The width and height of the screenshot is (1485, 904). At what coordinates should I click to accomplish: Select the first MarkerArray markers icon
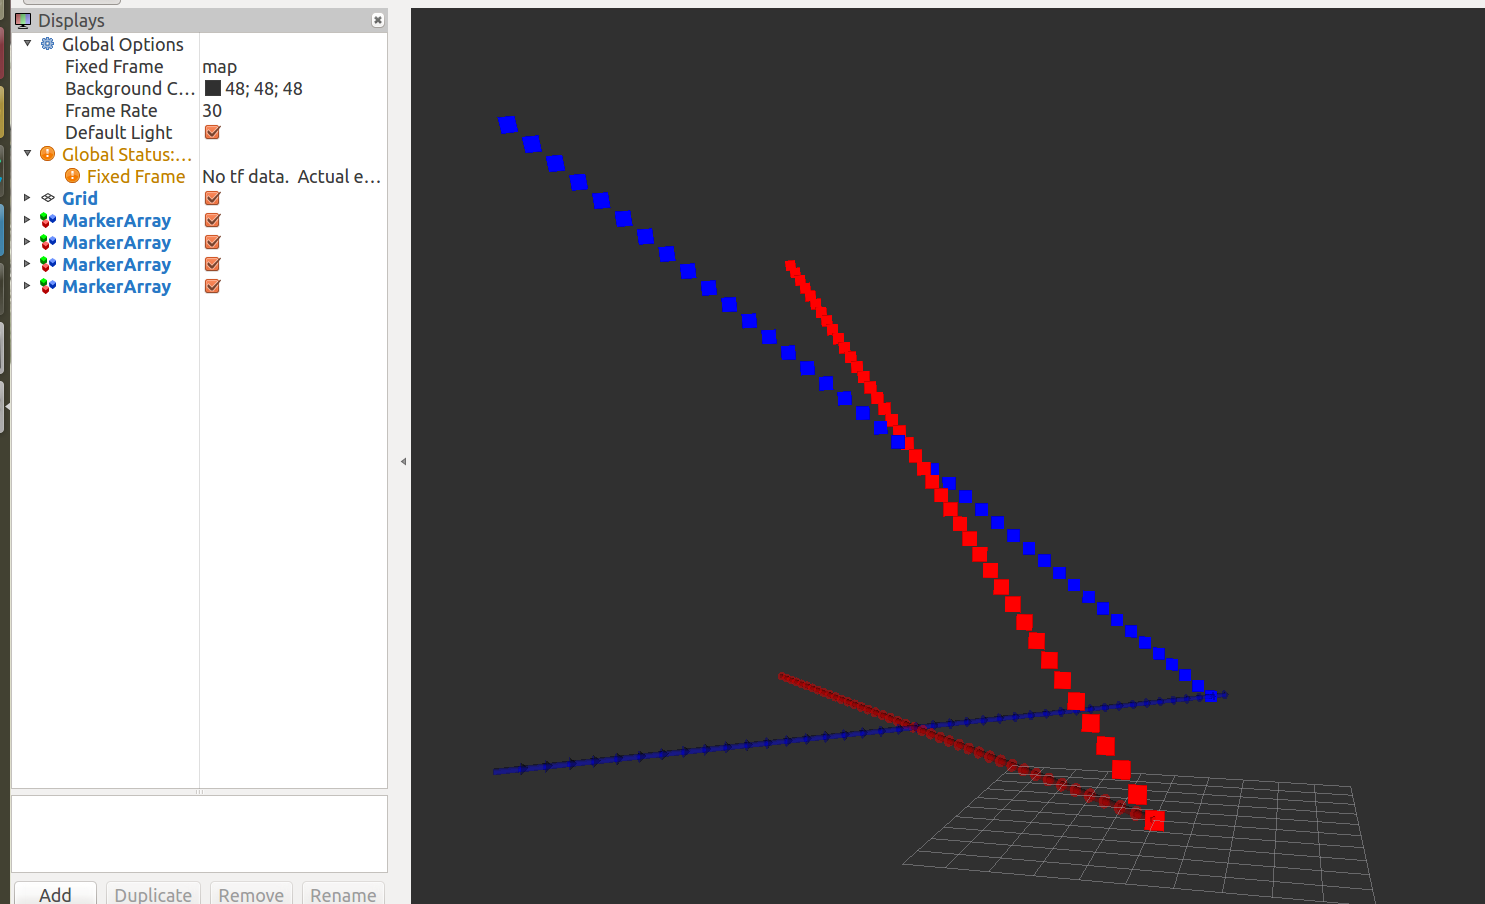[48, 220]
